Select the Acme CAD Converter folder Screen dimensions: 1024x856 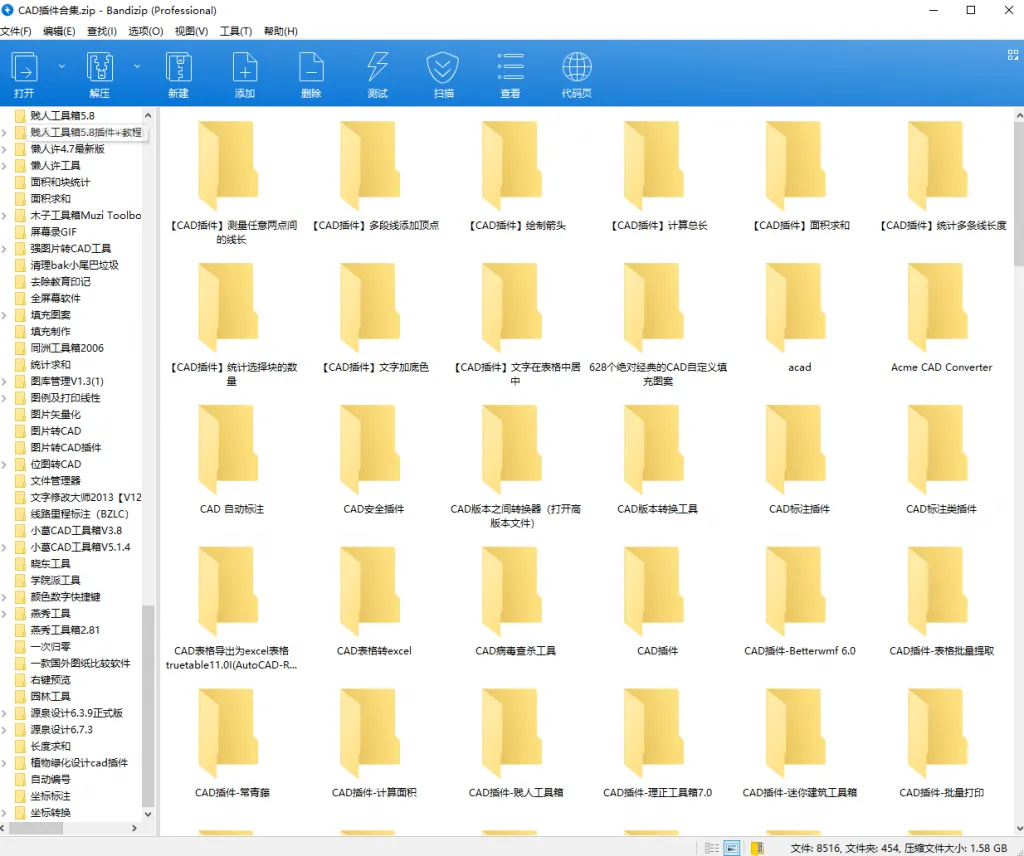point(940,318)
